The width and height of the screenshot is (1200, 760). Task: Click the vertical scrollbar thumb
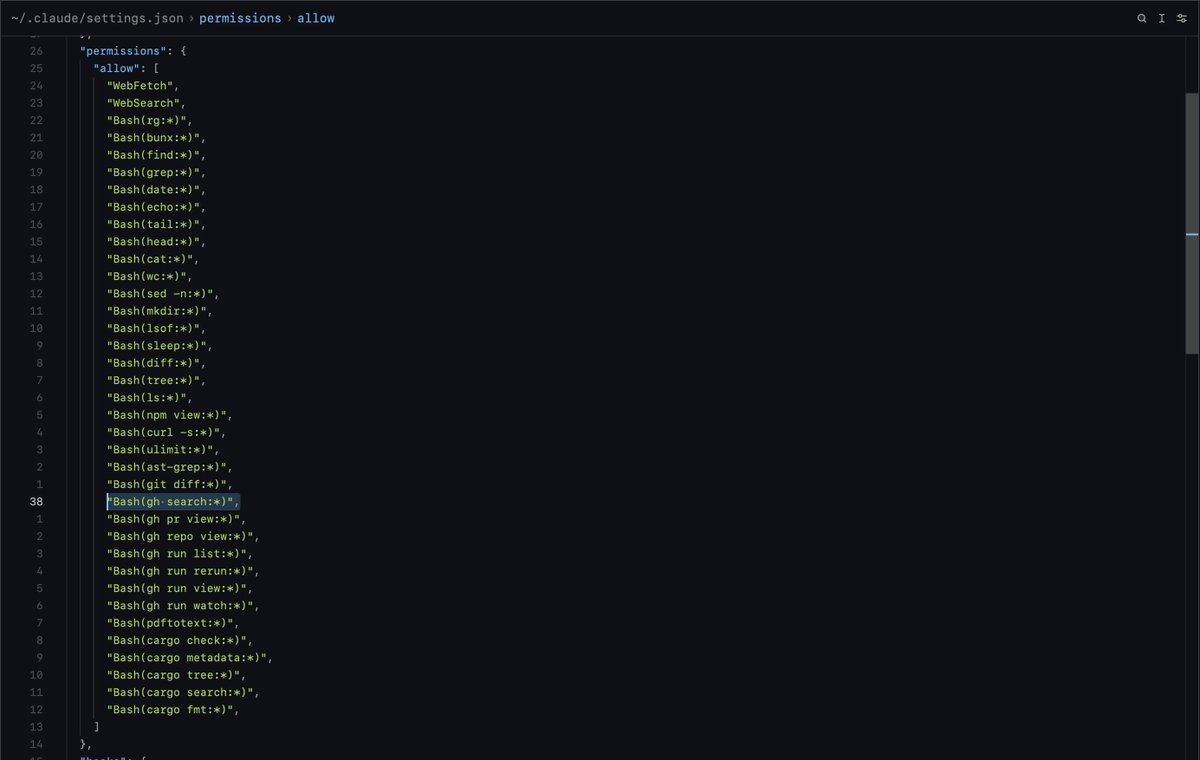[x=1192, y=223]
